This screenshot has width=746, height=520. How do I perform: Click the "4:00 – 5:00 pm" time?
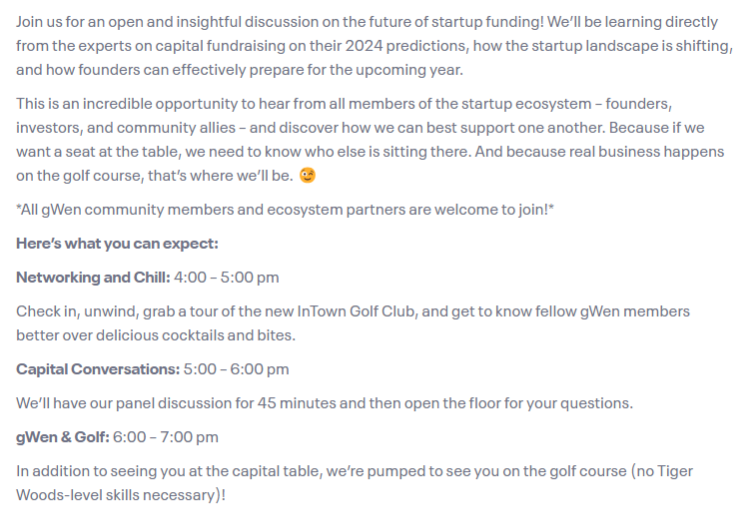click(227, 277)
